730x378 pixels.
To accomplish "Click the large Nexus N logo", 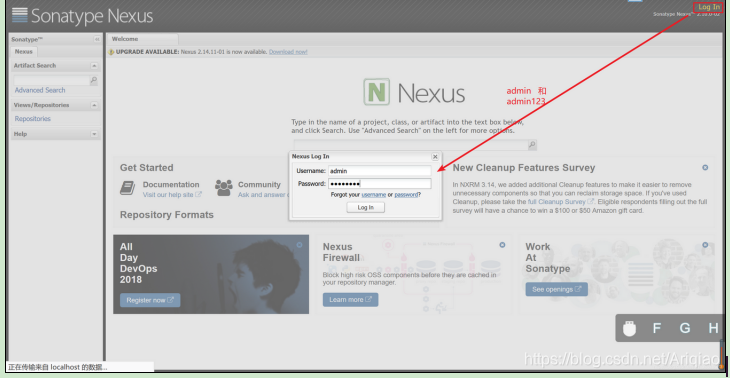I will [376, 92].
